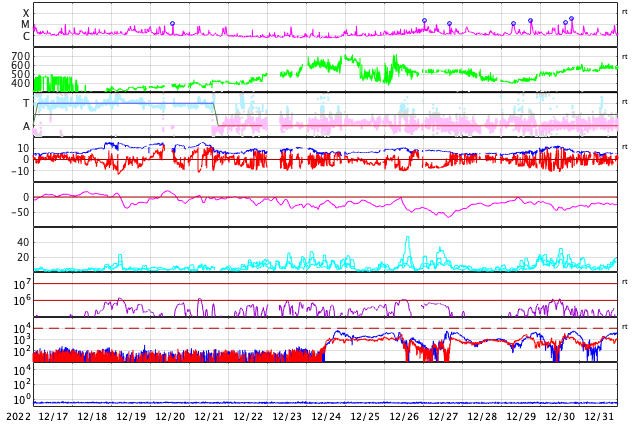Select the 12/23 date label
The image size is (634, 424).
pyautogui.click(x=287, y=417)
